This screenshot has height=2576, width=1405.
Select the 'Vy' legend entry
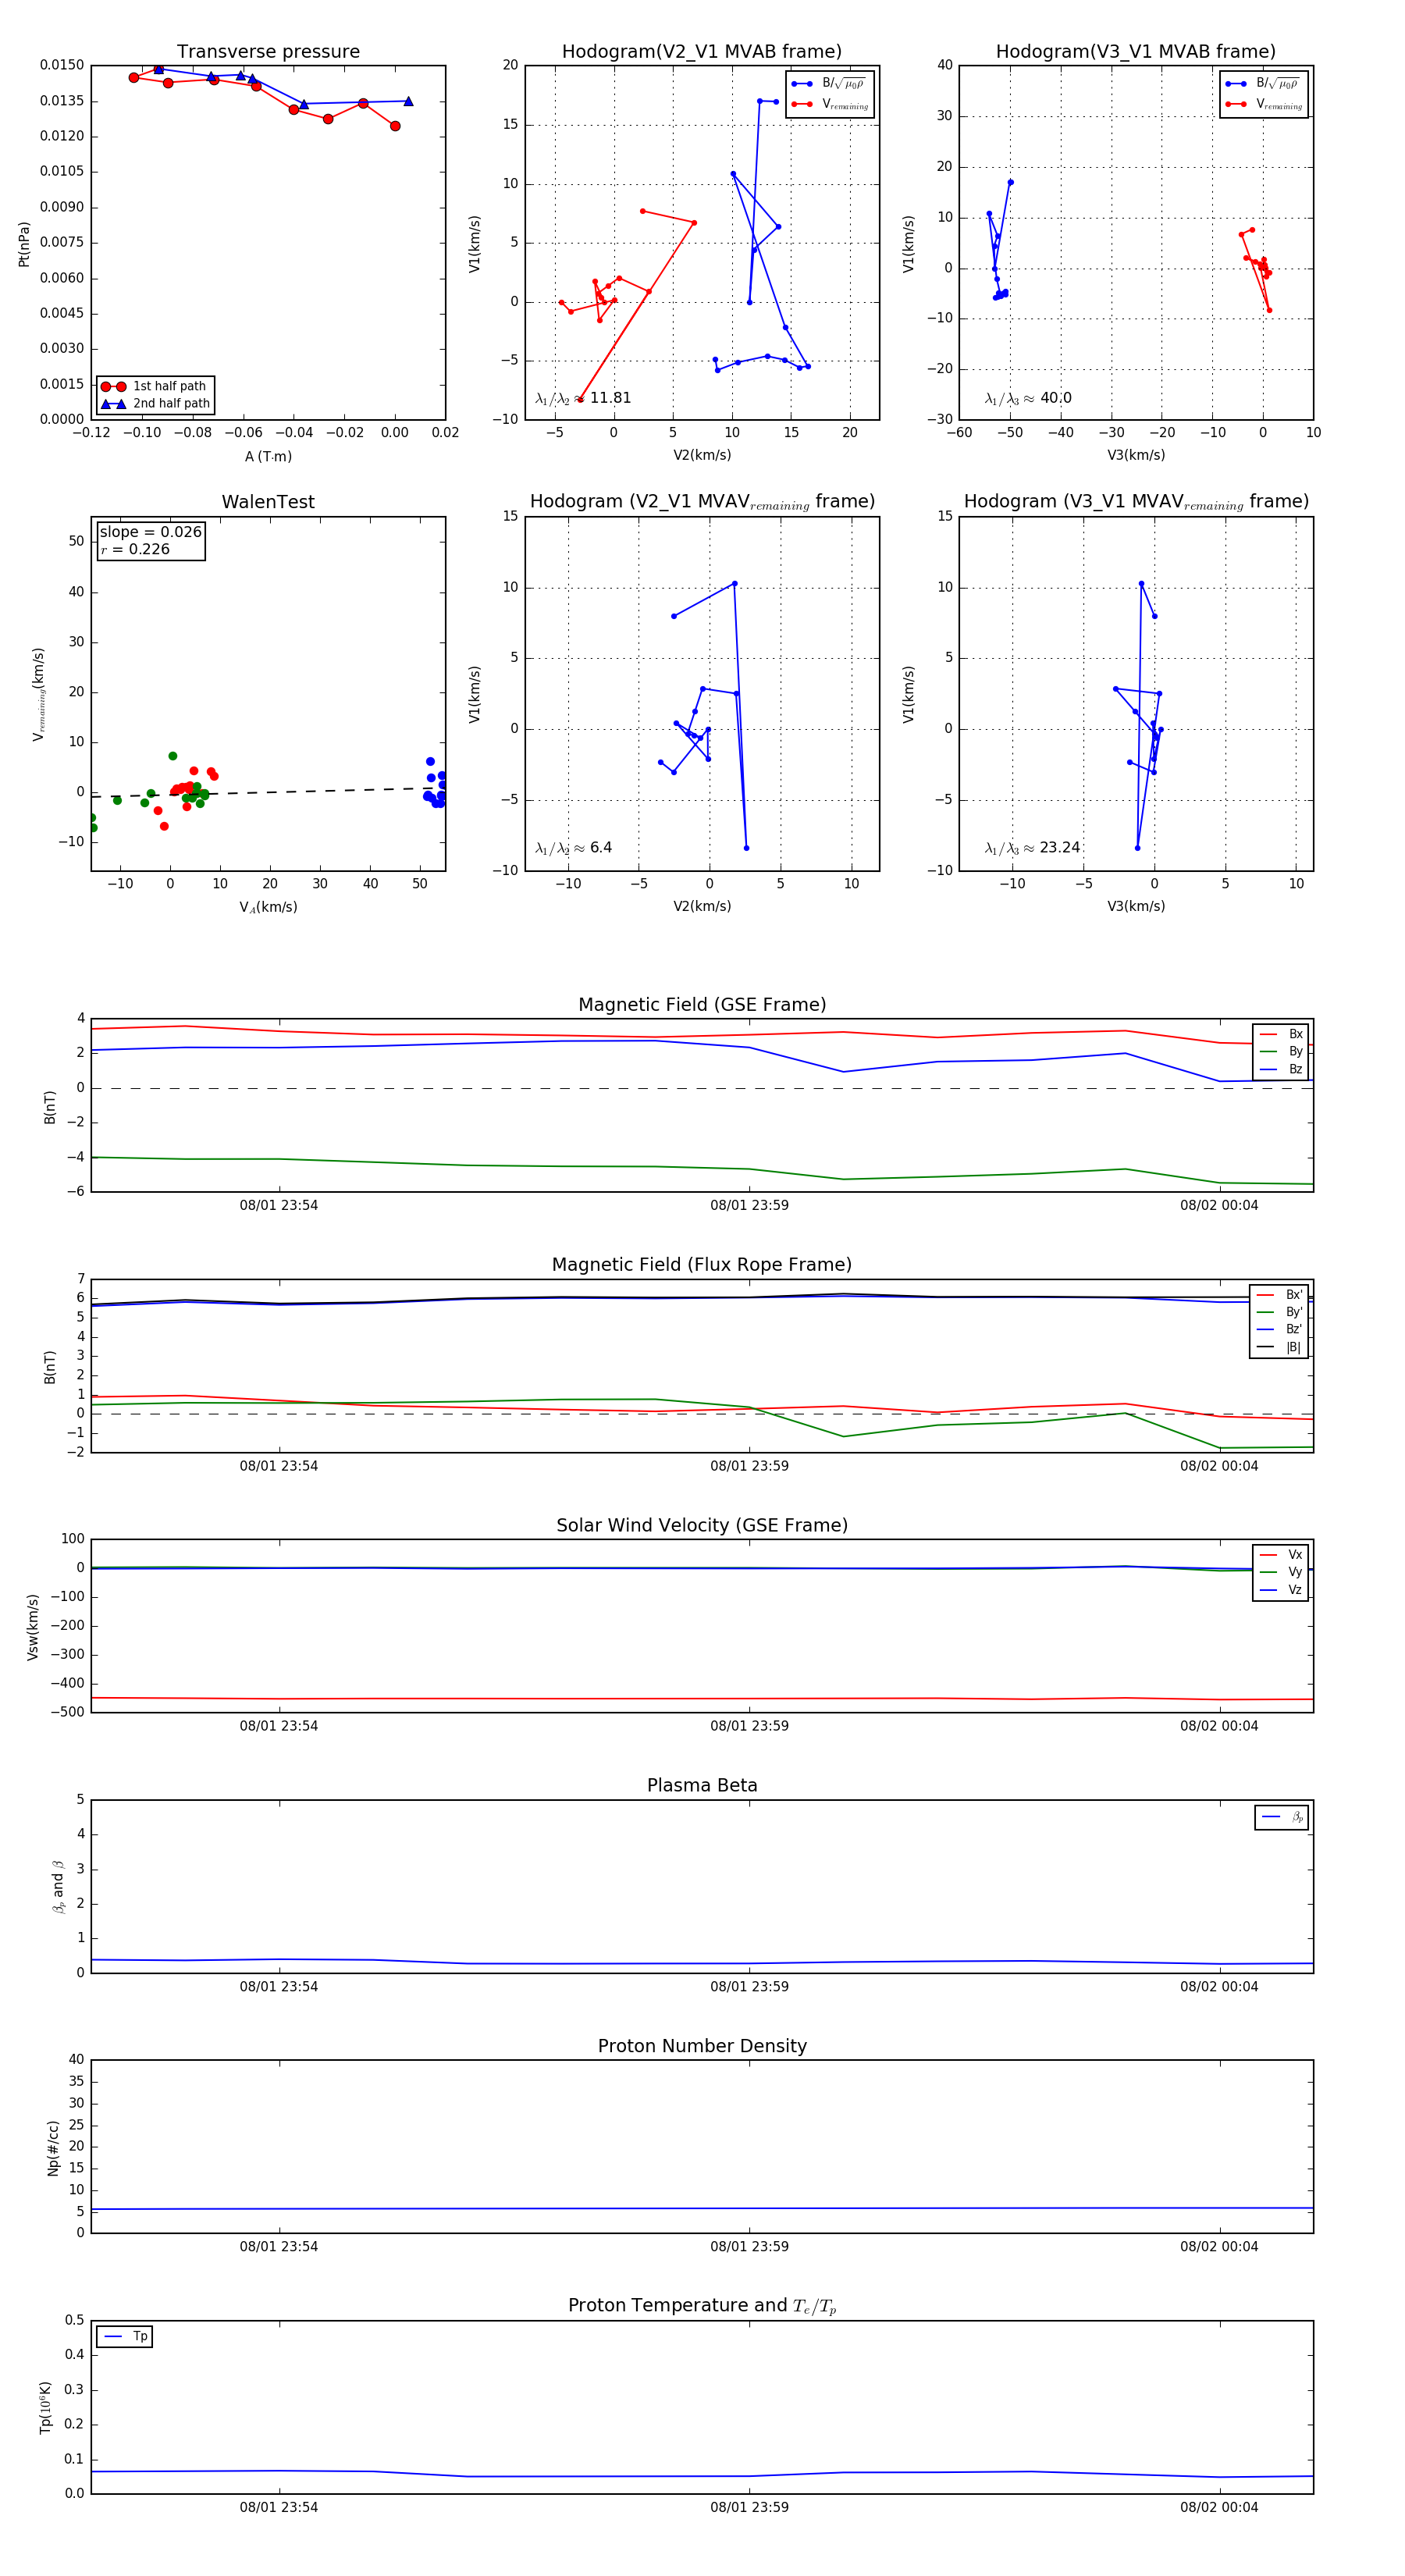tap(1281, 1573)
